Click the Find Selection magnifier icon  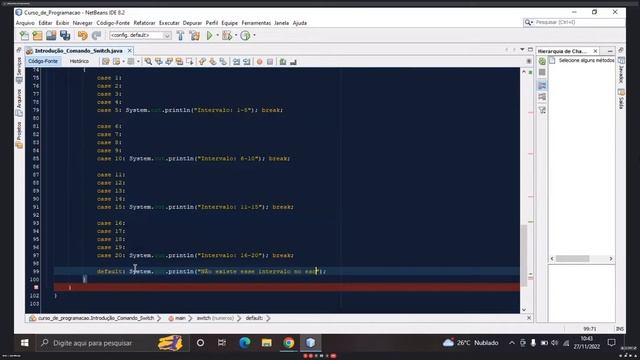click(148, 62)
